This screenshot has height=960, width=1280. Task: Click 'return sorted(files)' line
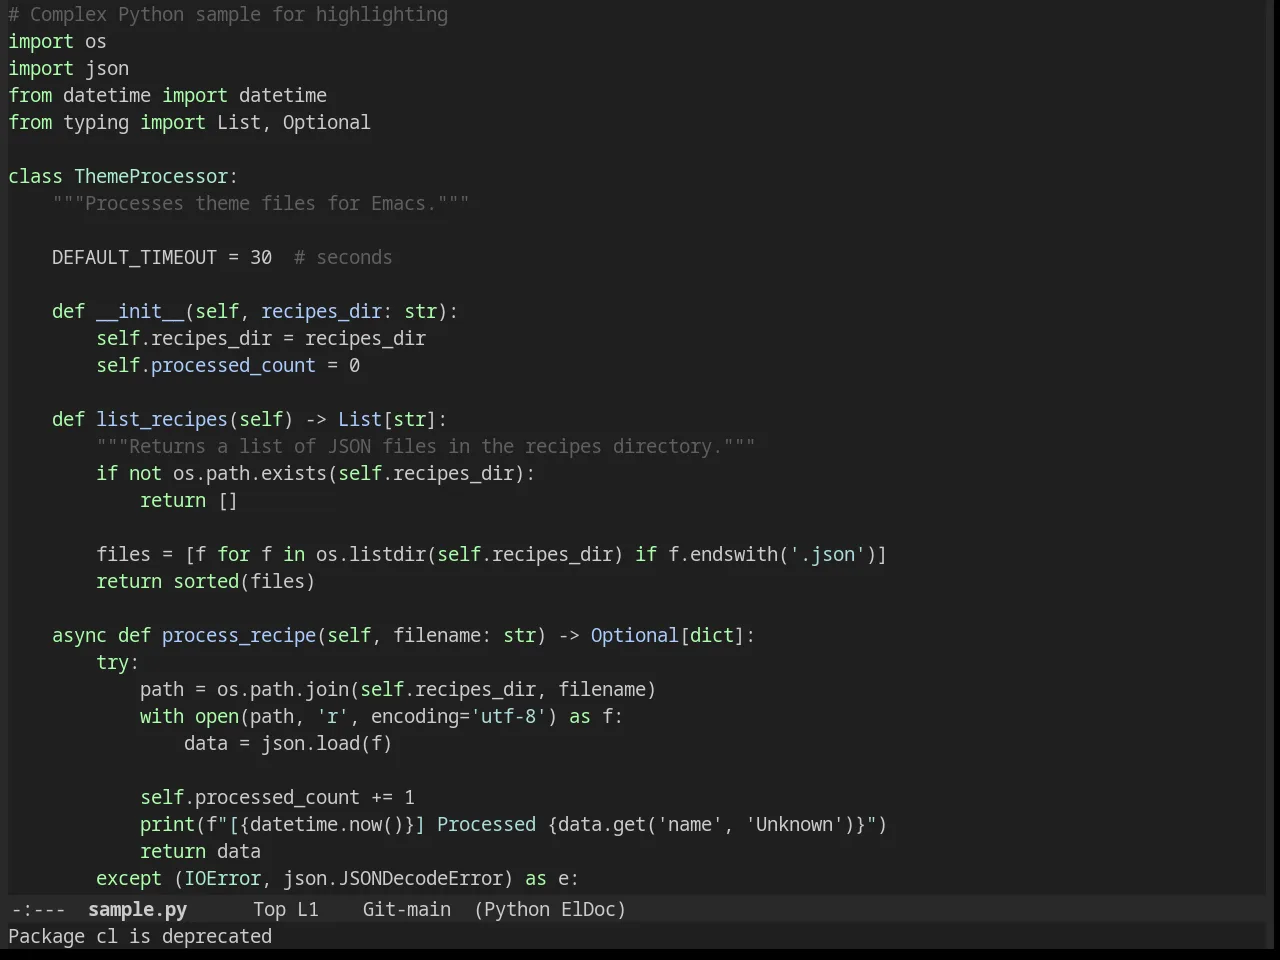(x=205, y=582)
